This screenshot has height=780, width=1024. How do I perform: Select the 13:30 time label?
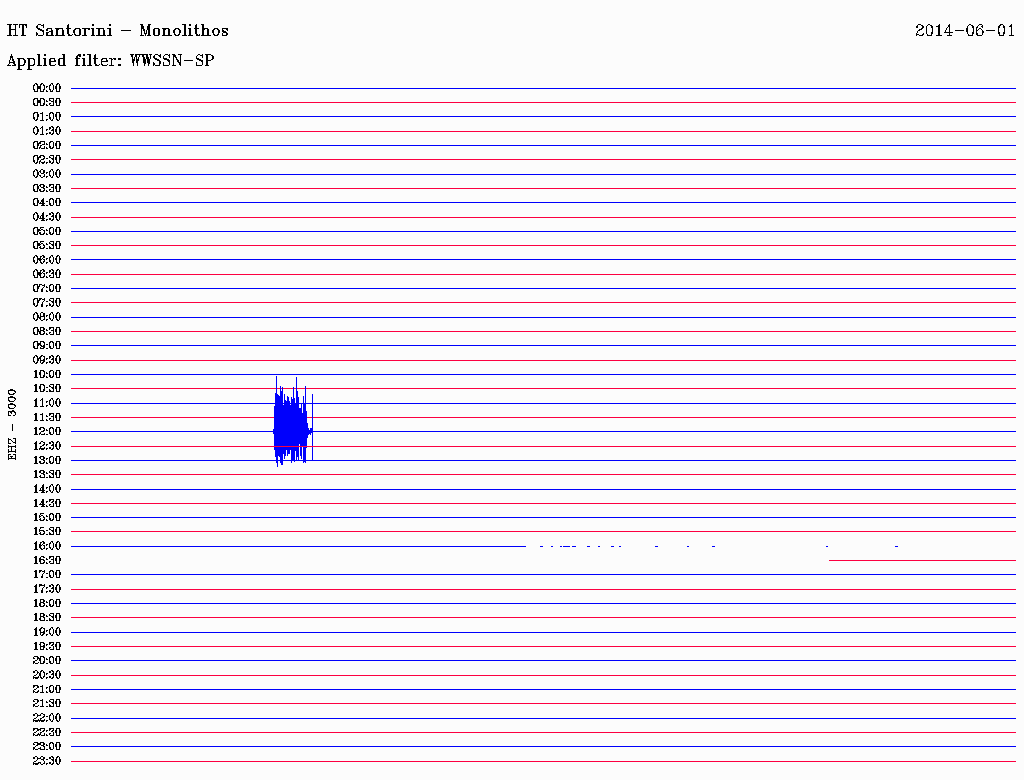point(47,475)
